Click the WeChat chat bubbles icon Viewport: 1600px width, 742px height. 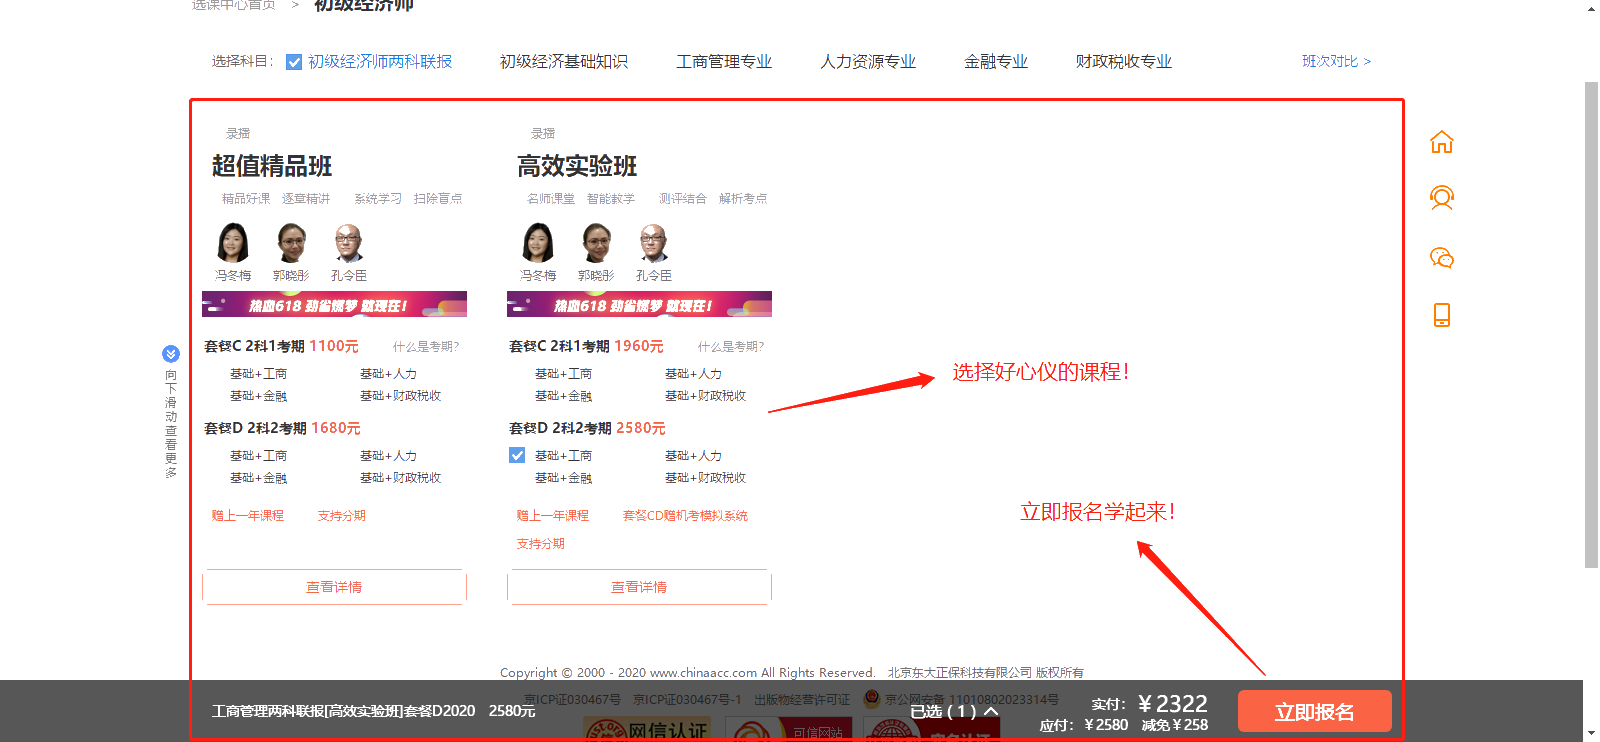(x=1441, y=258)
